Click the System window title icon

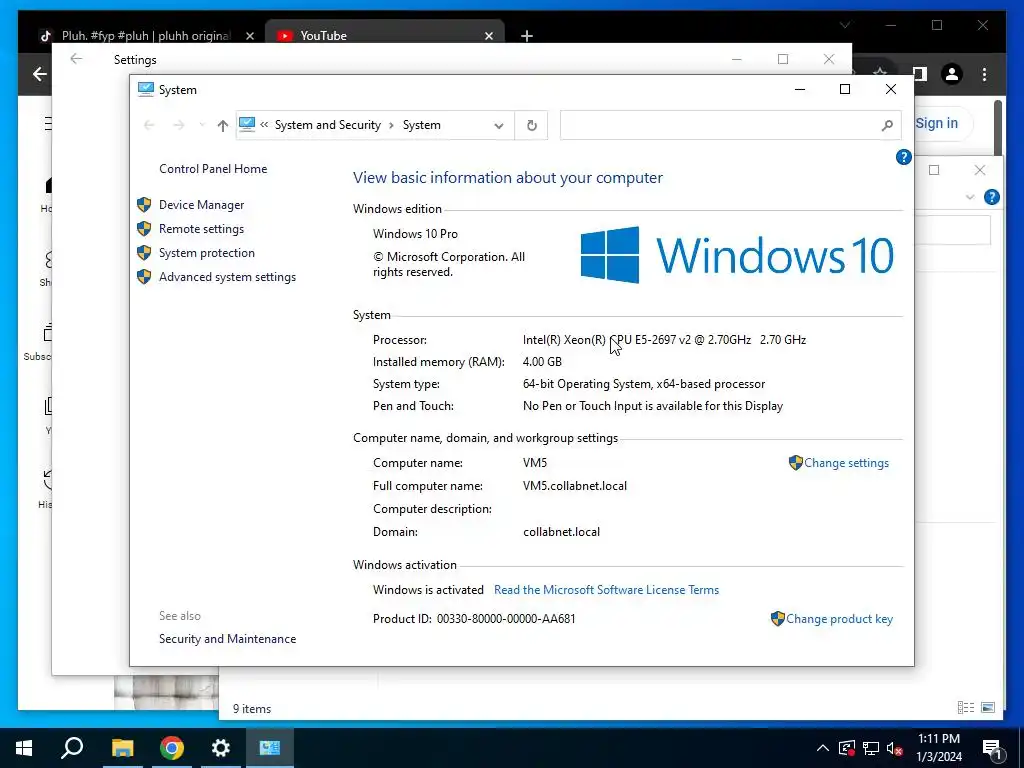tap(146, 89)
